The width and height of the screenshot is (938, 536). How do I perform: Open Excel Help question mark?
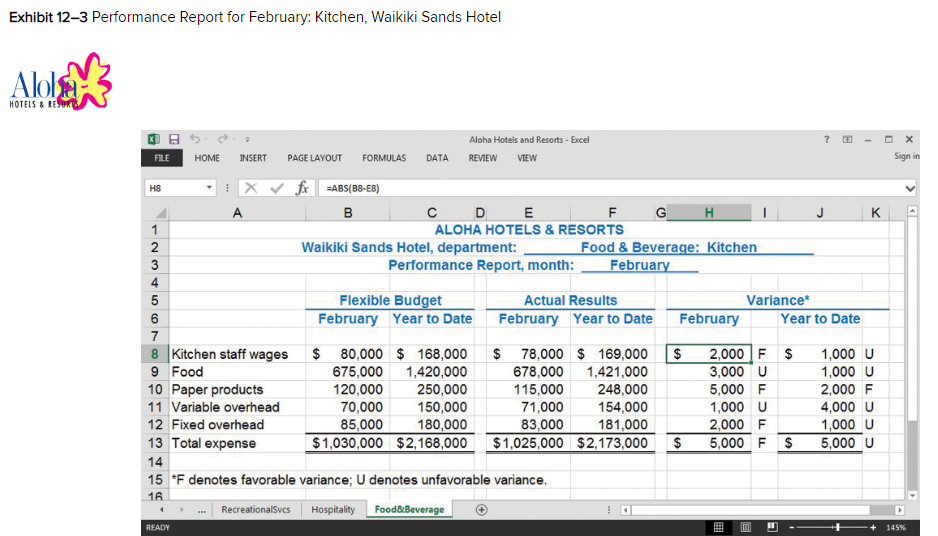tap(827, 139)
